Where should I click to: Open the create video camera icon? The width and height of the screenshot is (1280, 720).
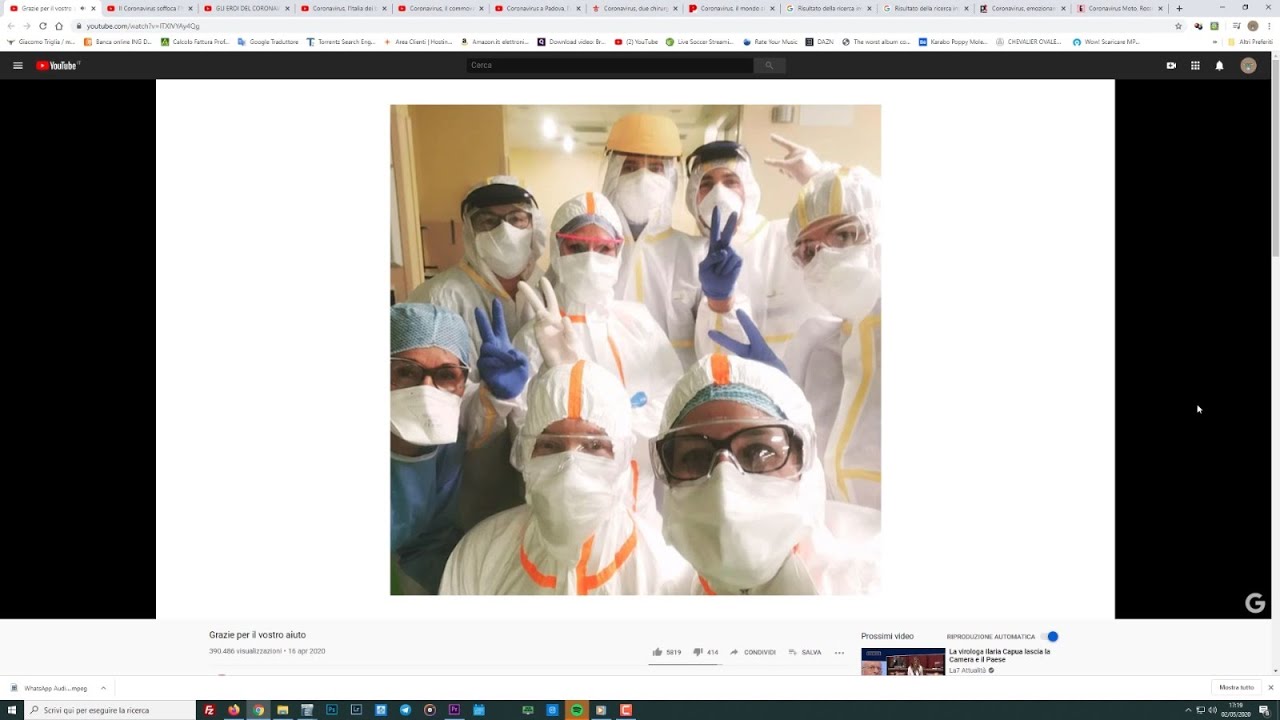pos(1171,65)
